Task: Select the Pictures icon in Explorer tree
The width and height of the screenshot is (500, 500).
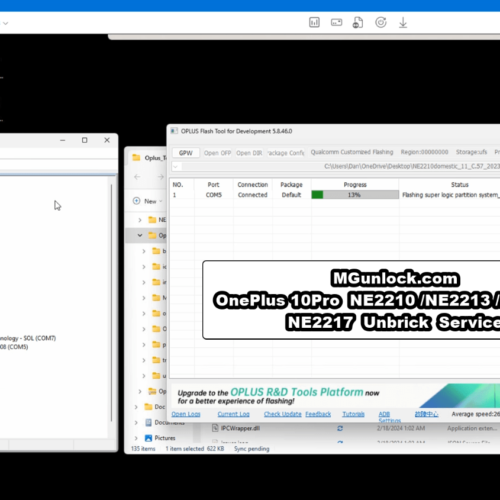Action: pos(148,438)
